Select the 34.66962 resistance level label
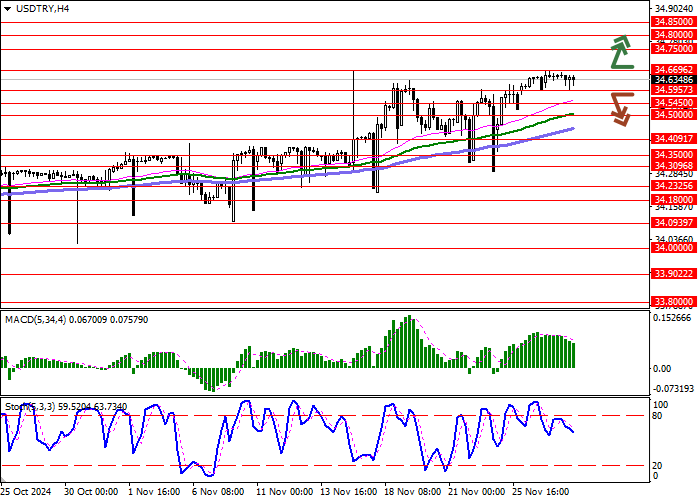Image resolution: width=700 pixels, height=500 pixels. (674, 70)
